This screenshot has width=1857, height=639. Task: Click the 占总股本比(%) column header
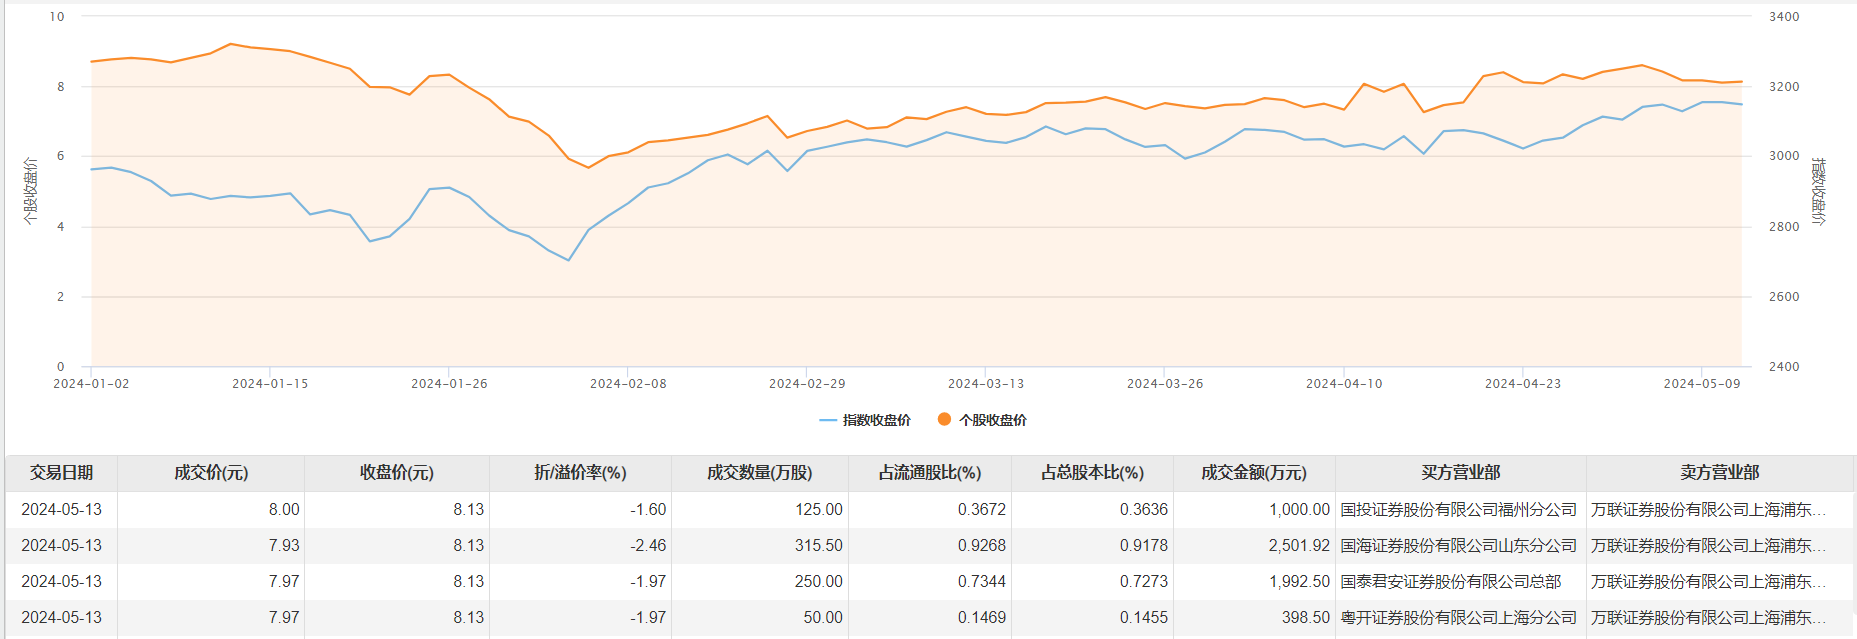tap(1092, 473)
